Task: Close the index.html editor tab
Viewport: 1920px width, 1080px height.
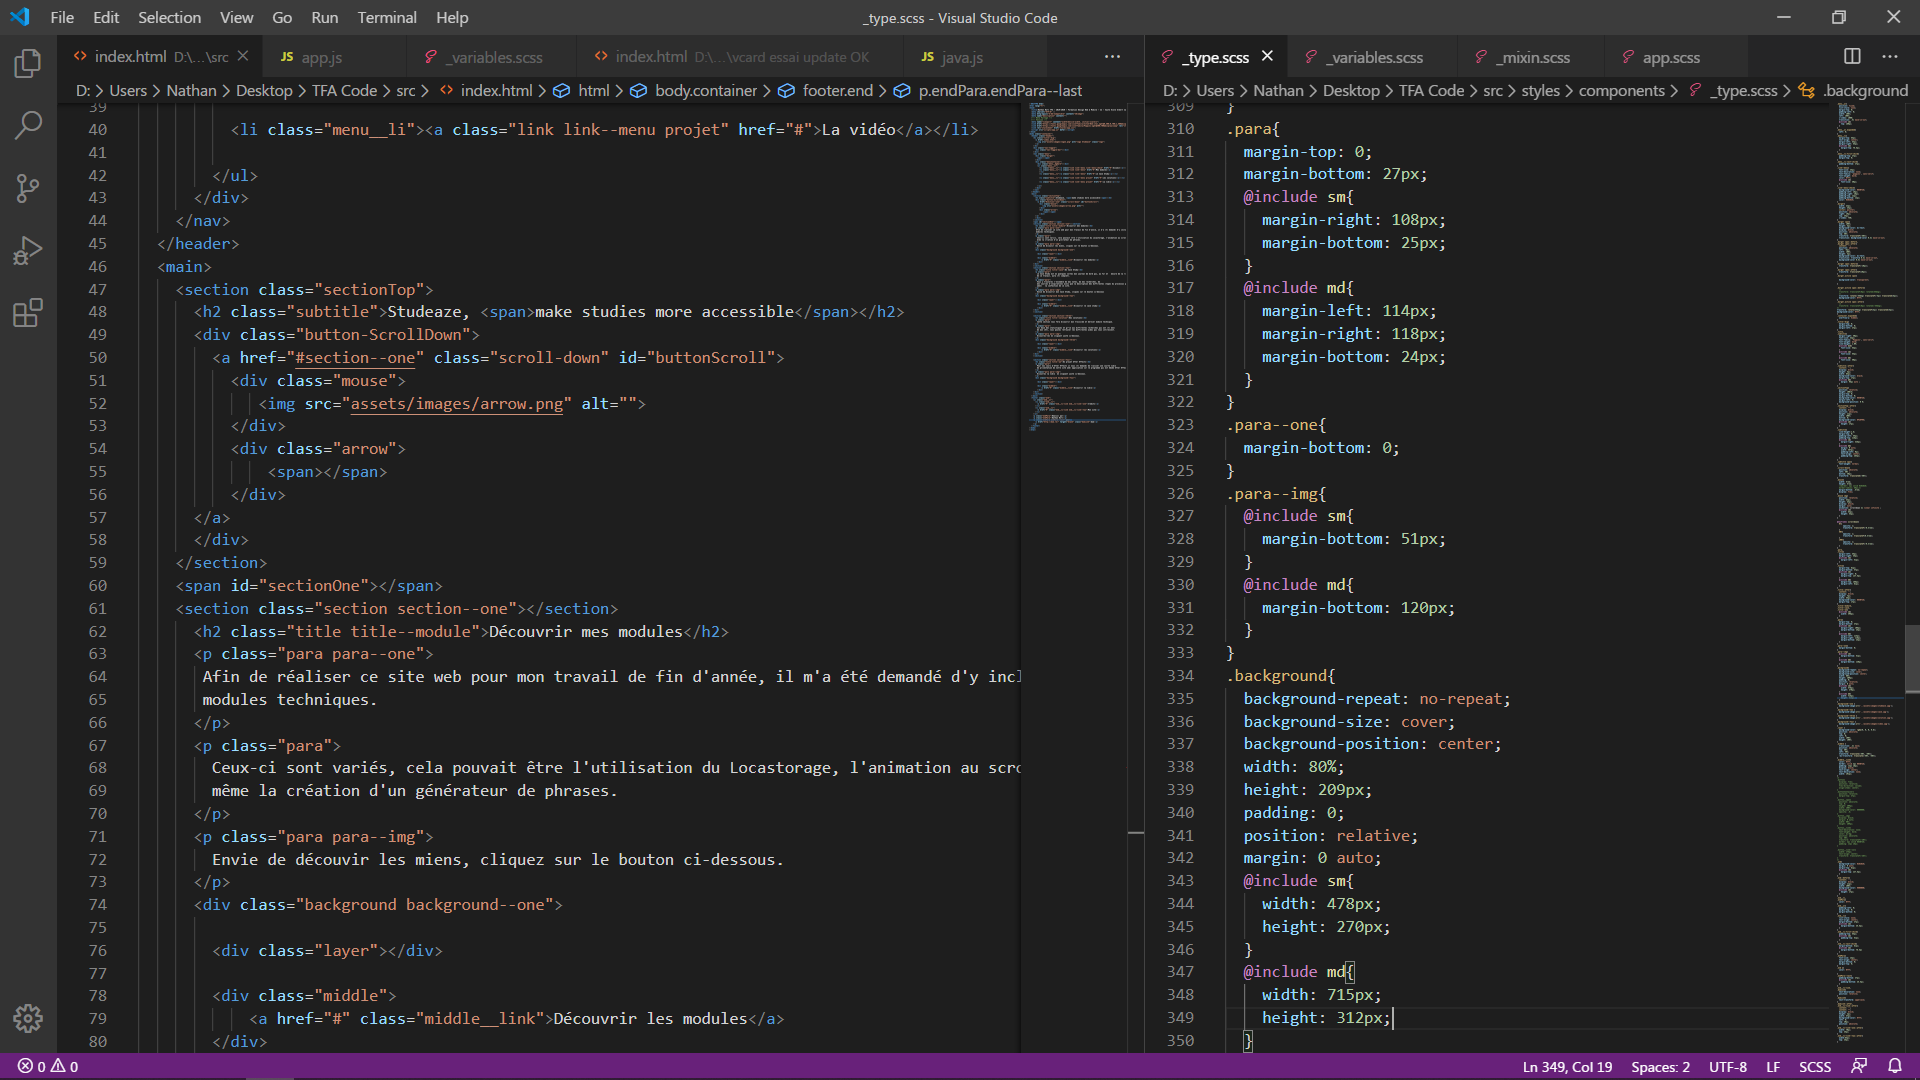Action: click(x=243, y=56)
